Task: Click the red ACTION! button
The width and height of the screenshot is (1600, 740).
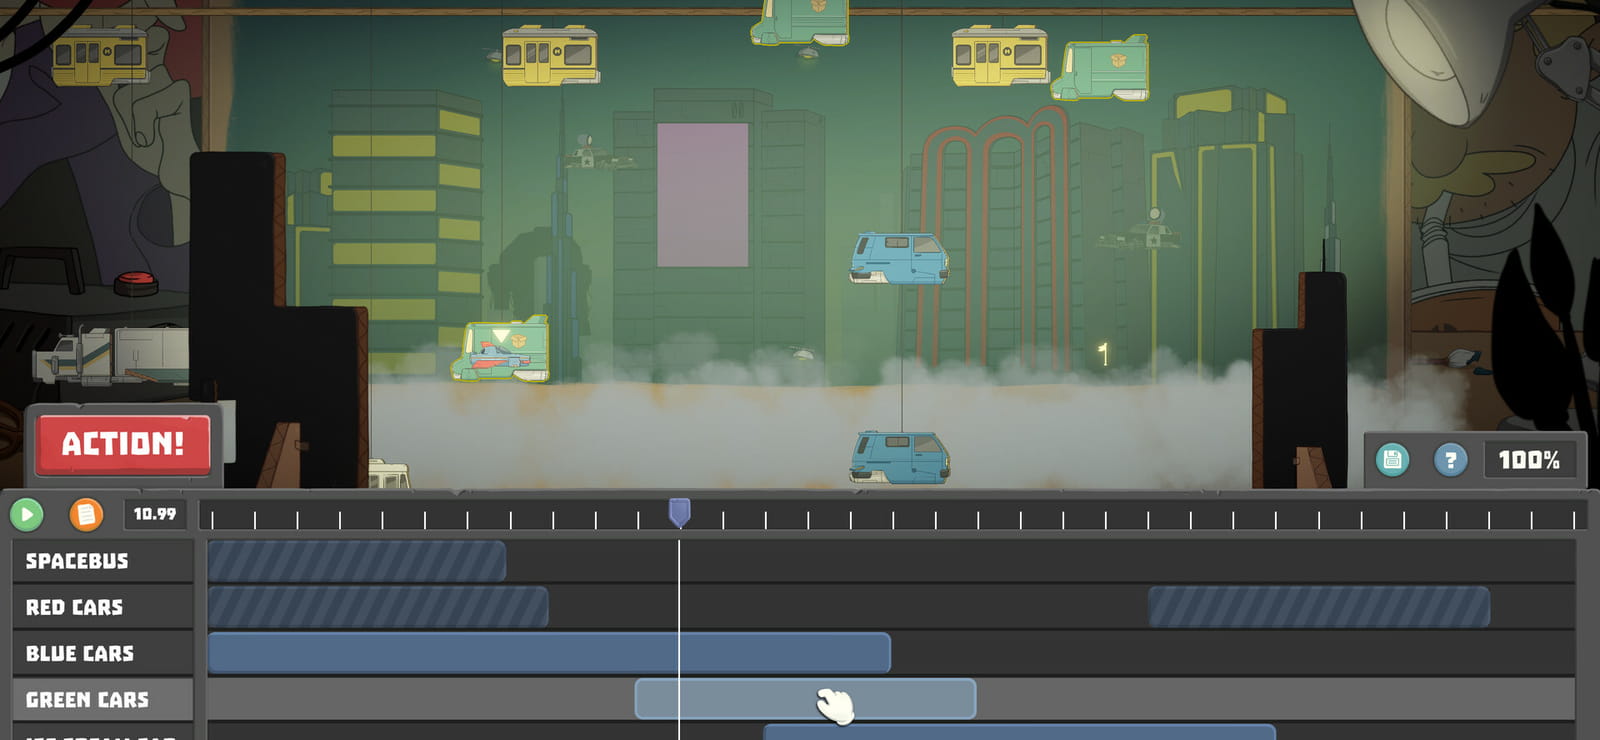Action: [x=124, y=444]
